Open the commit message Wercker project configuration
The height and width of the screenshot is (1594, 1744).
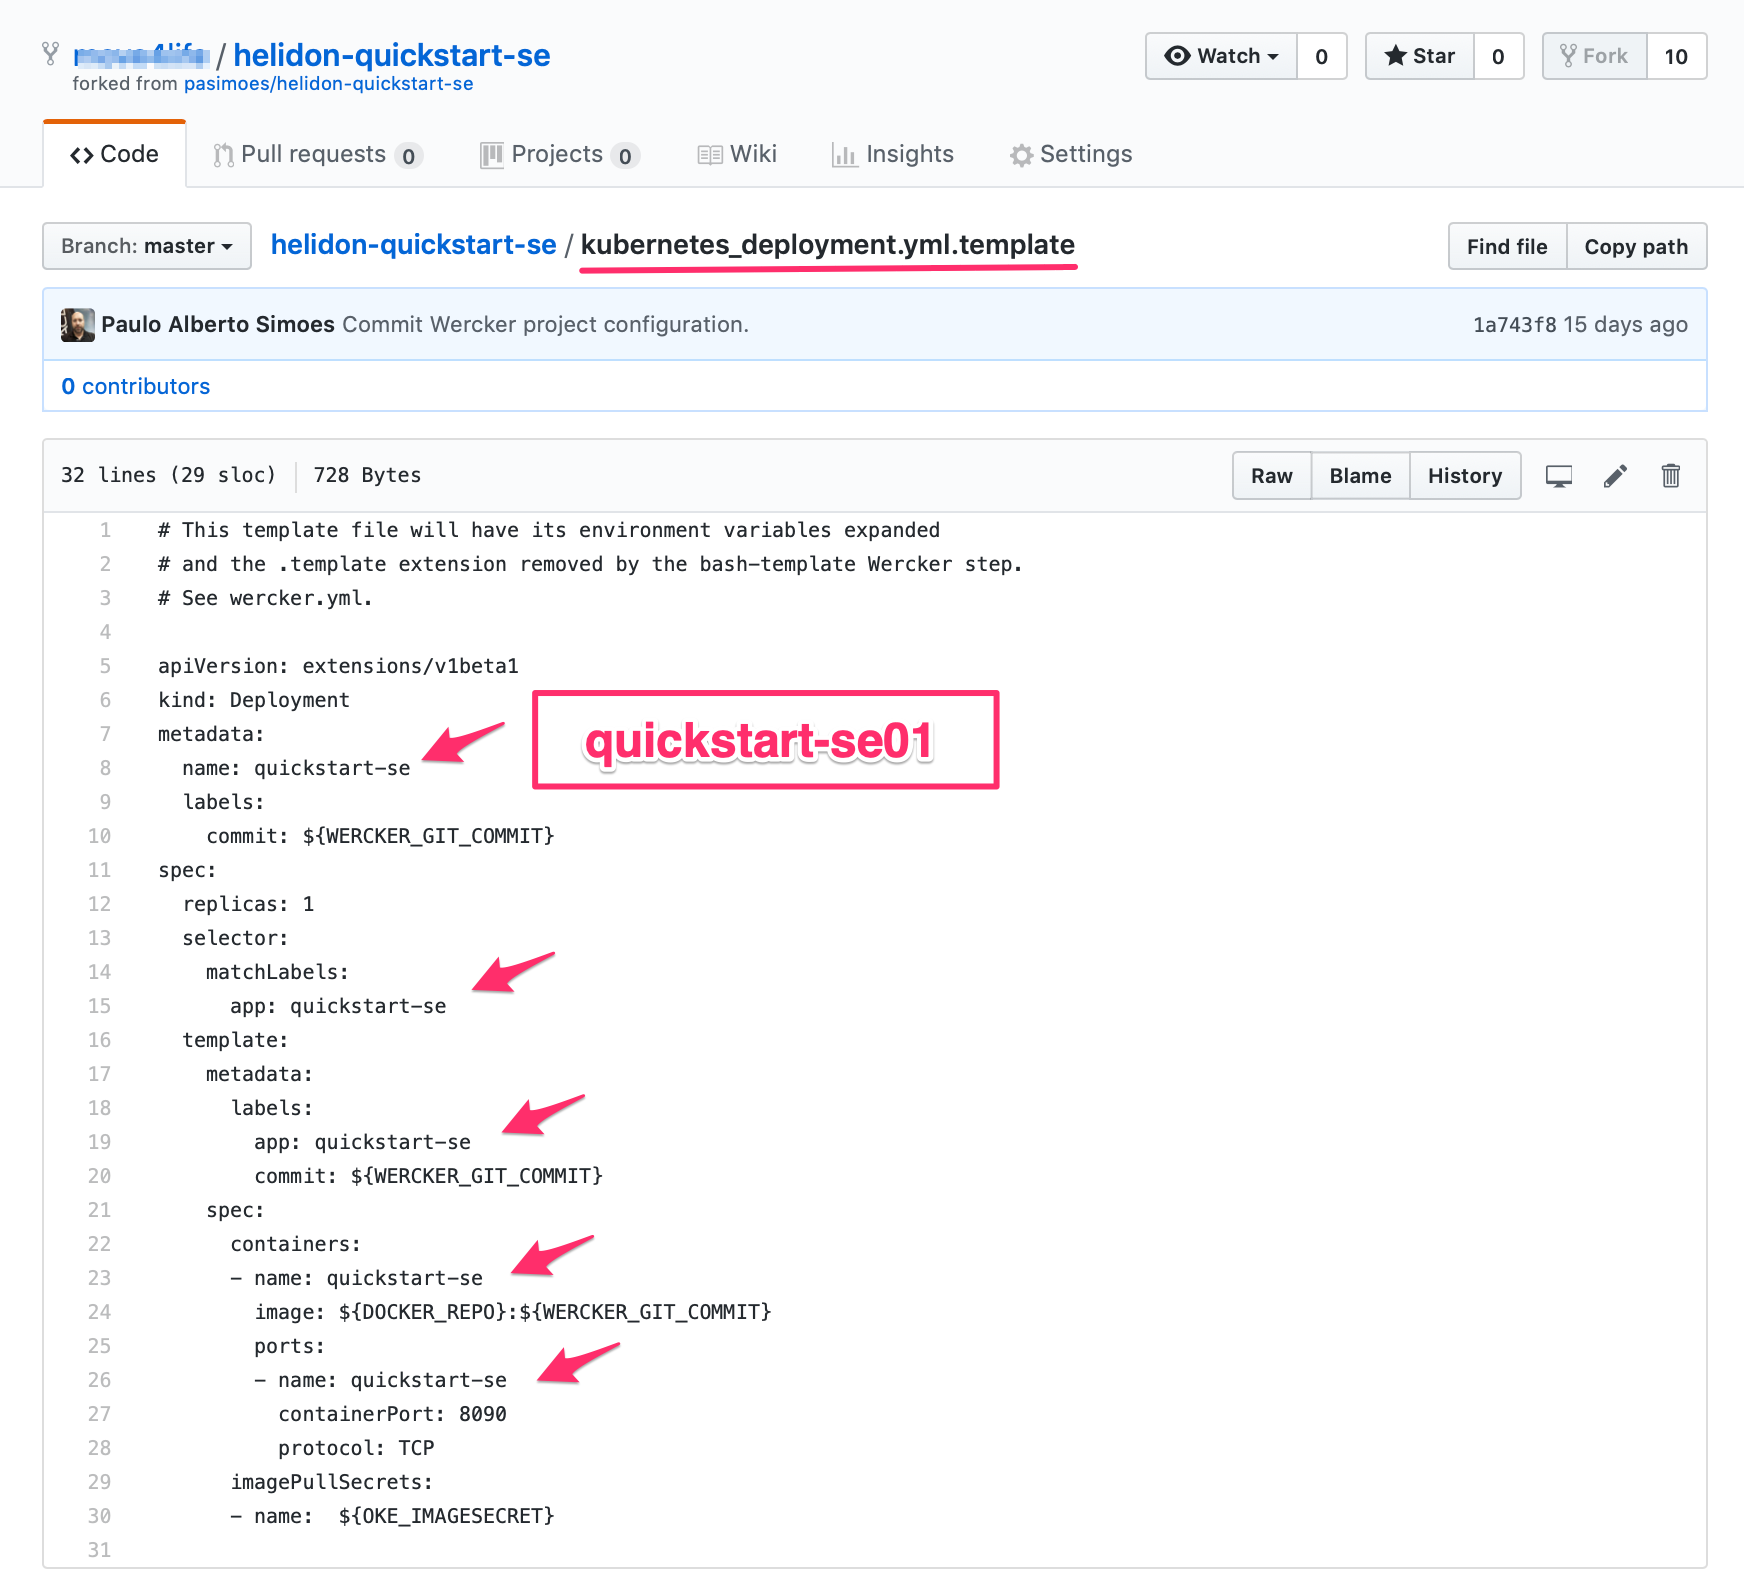tap(545, 325)
